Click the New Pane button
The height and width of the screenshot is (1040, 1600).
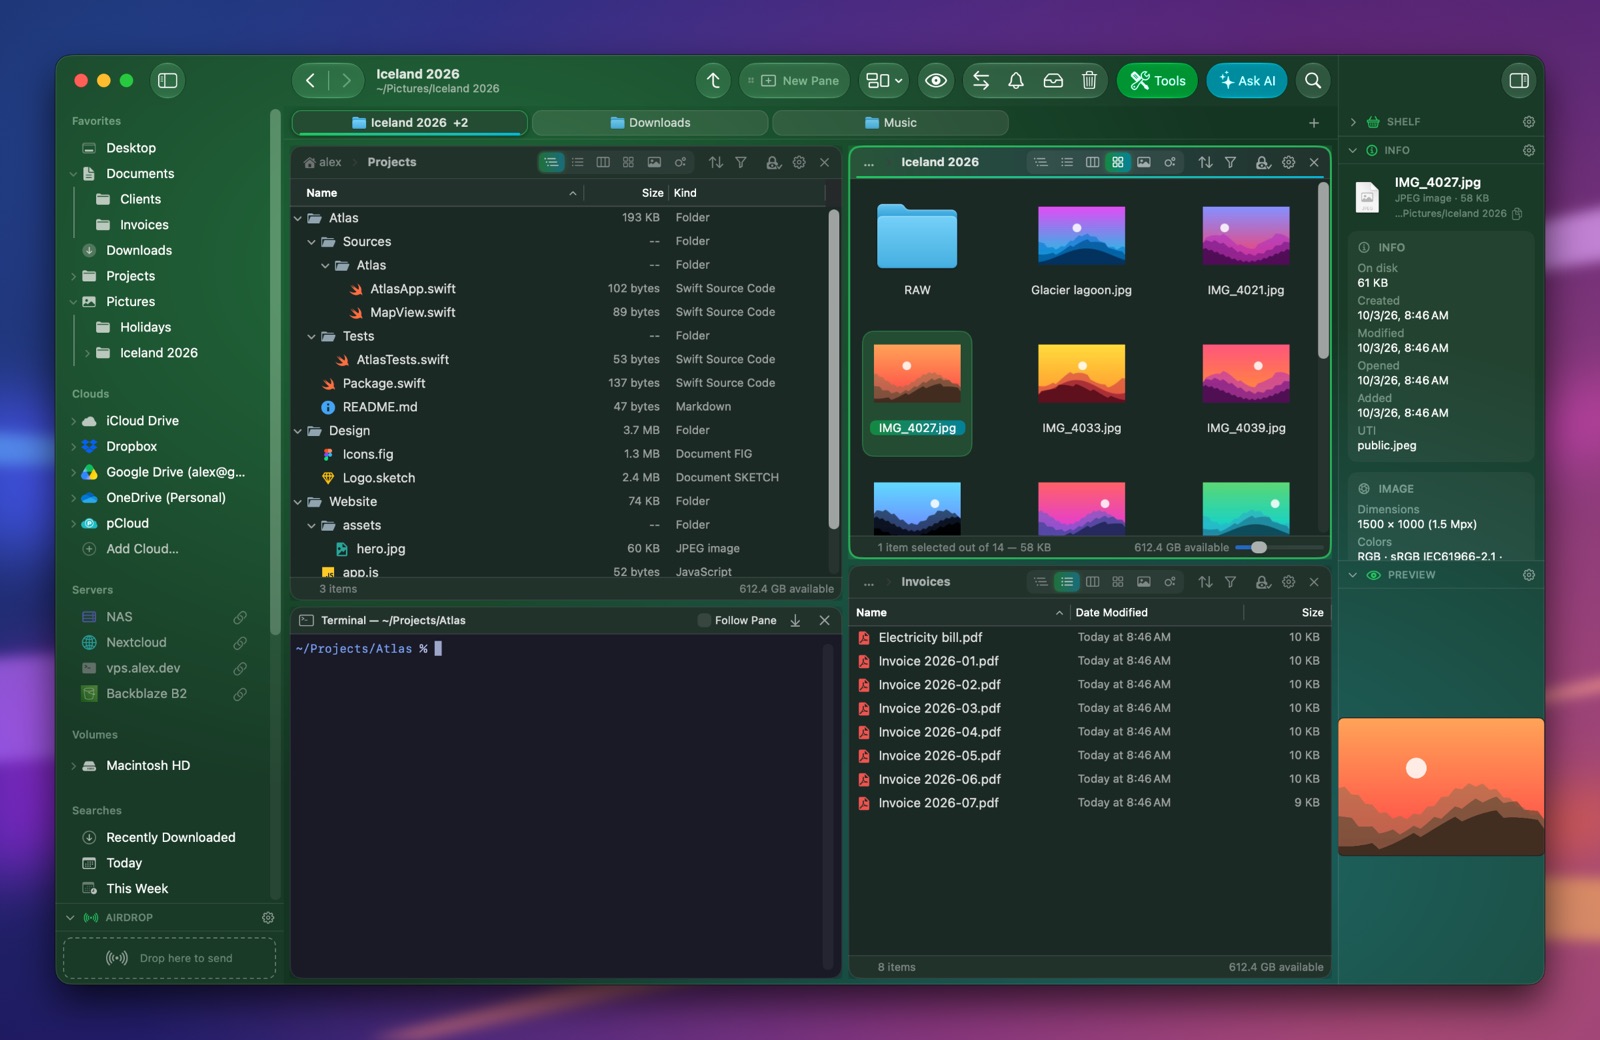(795, 81)
